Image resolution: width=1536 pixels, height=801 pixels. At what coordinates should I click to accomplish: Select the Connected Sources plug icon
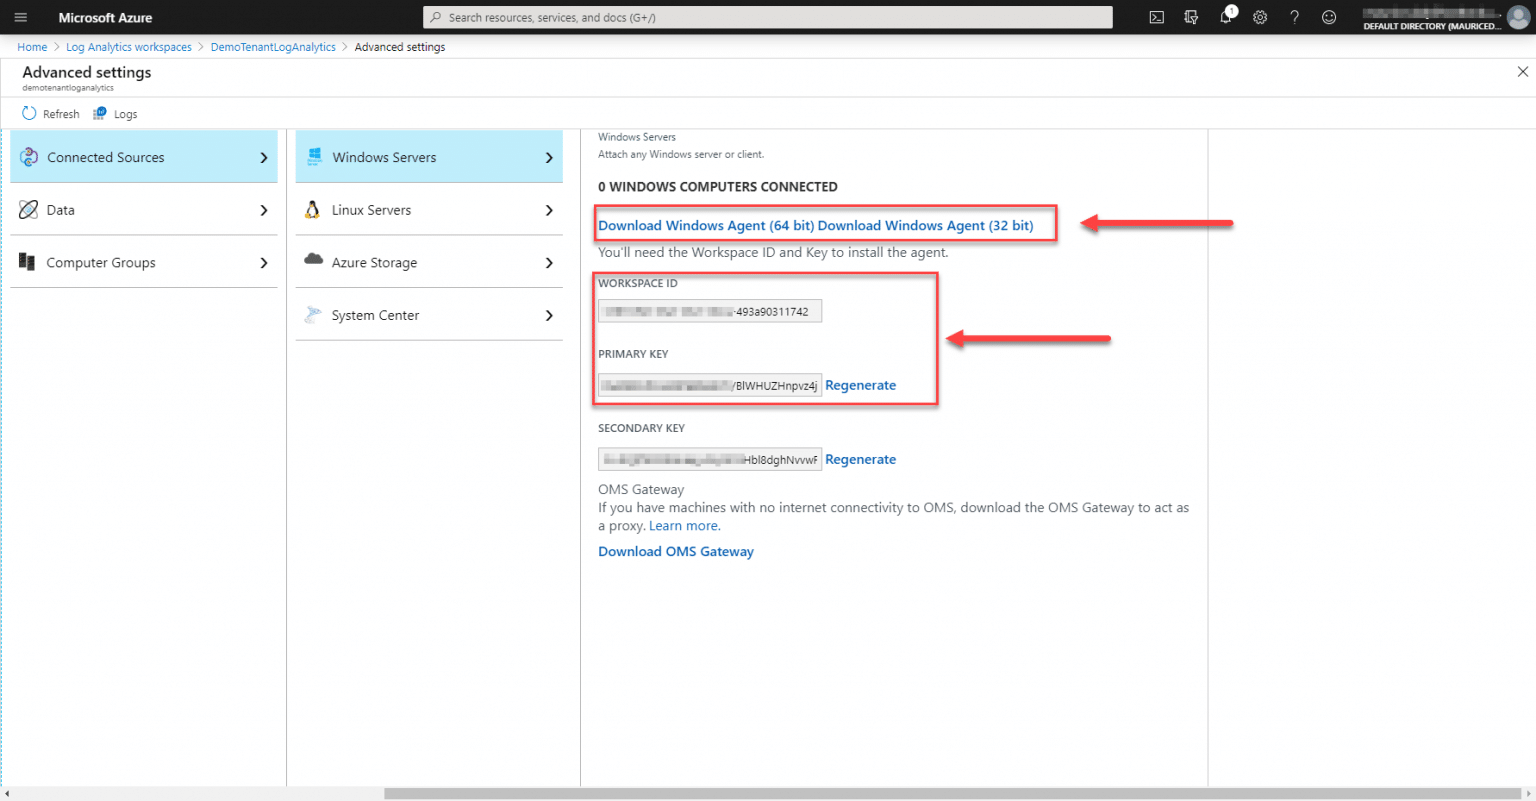(31, 157)
